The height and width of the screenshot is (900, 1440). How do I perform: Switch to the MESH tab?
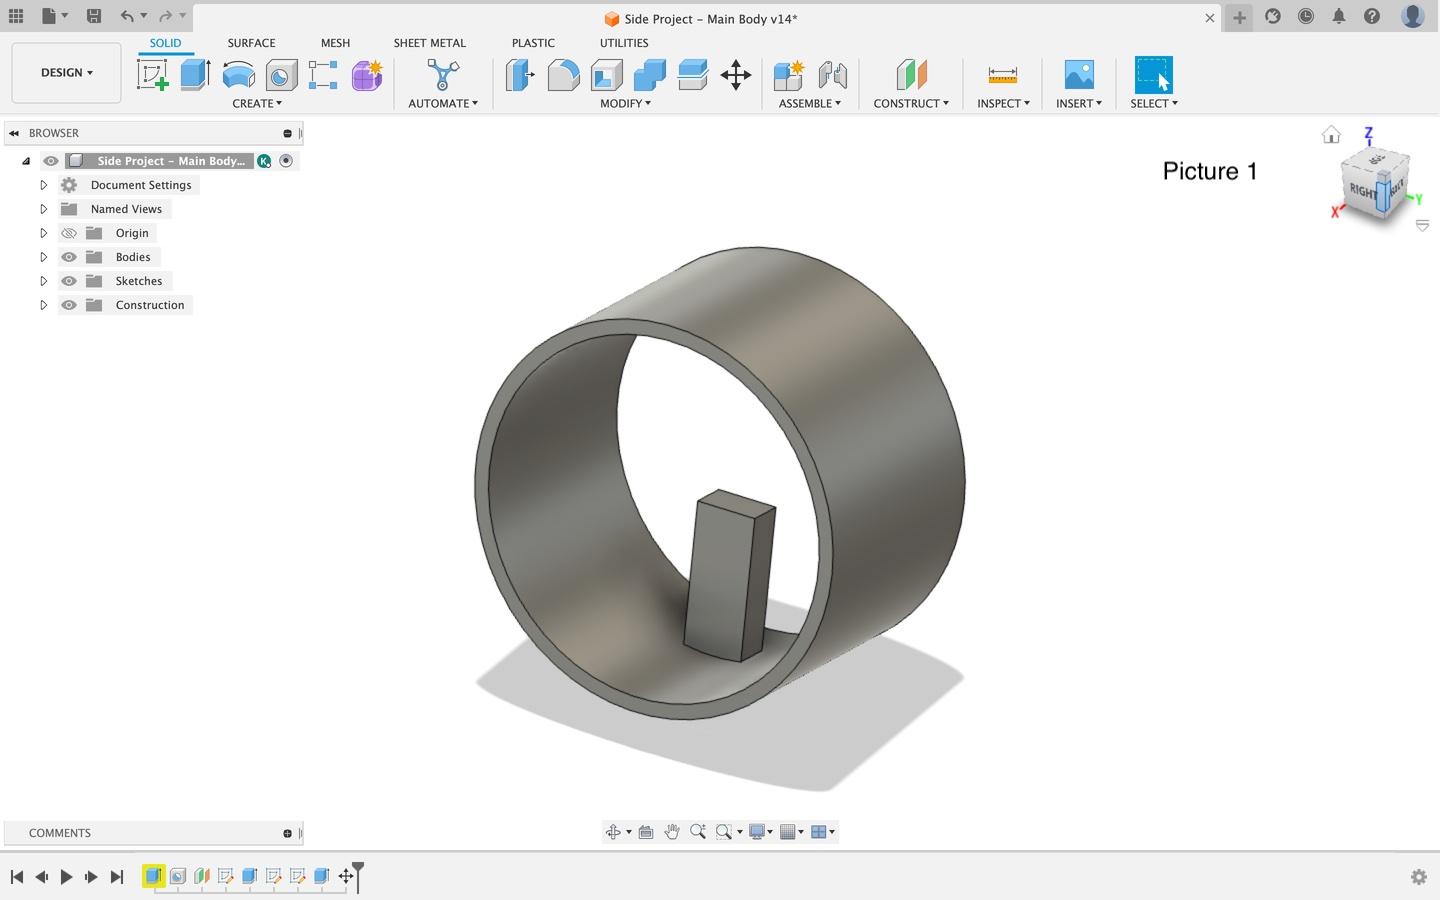click(x=335, y=43)
